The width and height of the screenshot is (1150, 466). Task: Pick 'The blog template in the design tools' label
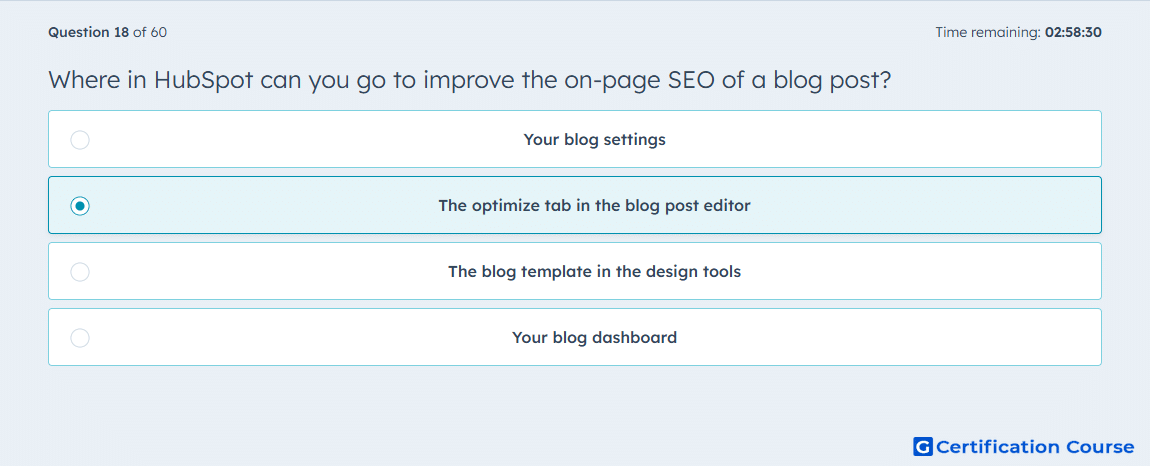(594, 272)
